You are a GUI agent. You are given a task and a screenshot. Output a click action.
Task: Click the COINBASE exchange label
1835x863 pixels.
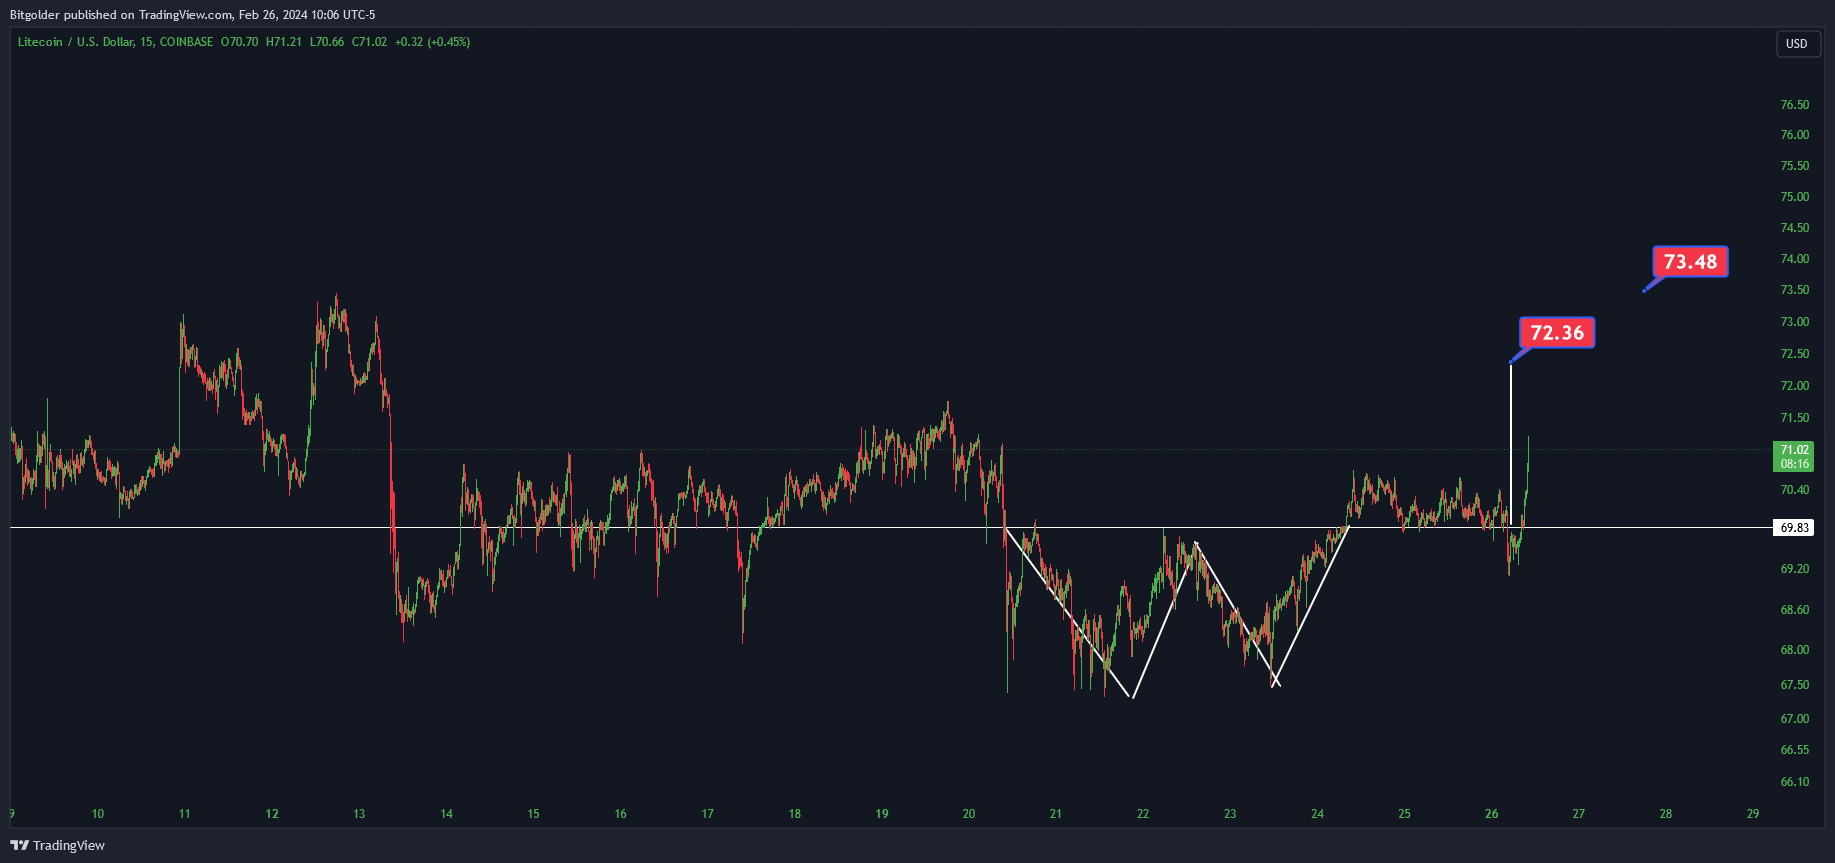pos(187,42)
